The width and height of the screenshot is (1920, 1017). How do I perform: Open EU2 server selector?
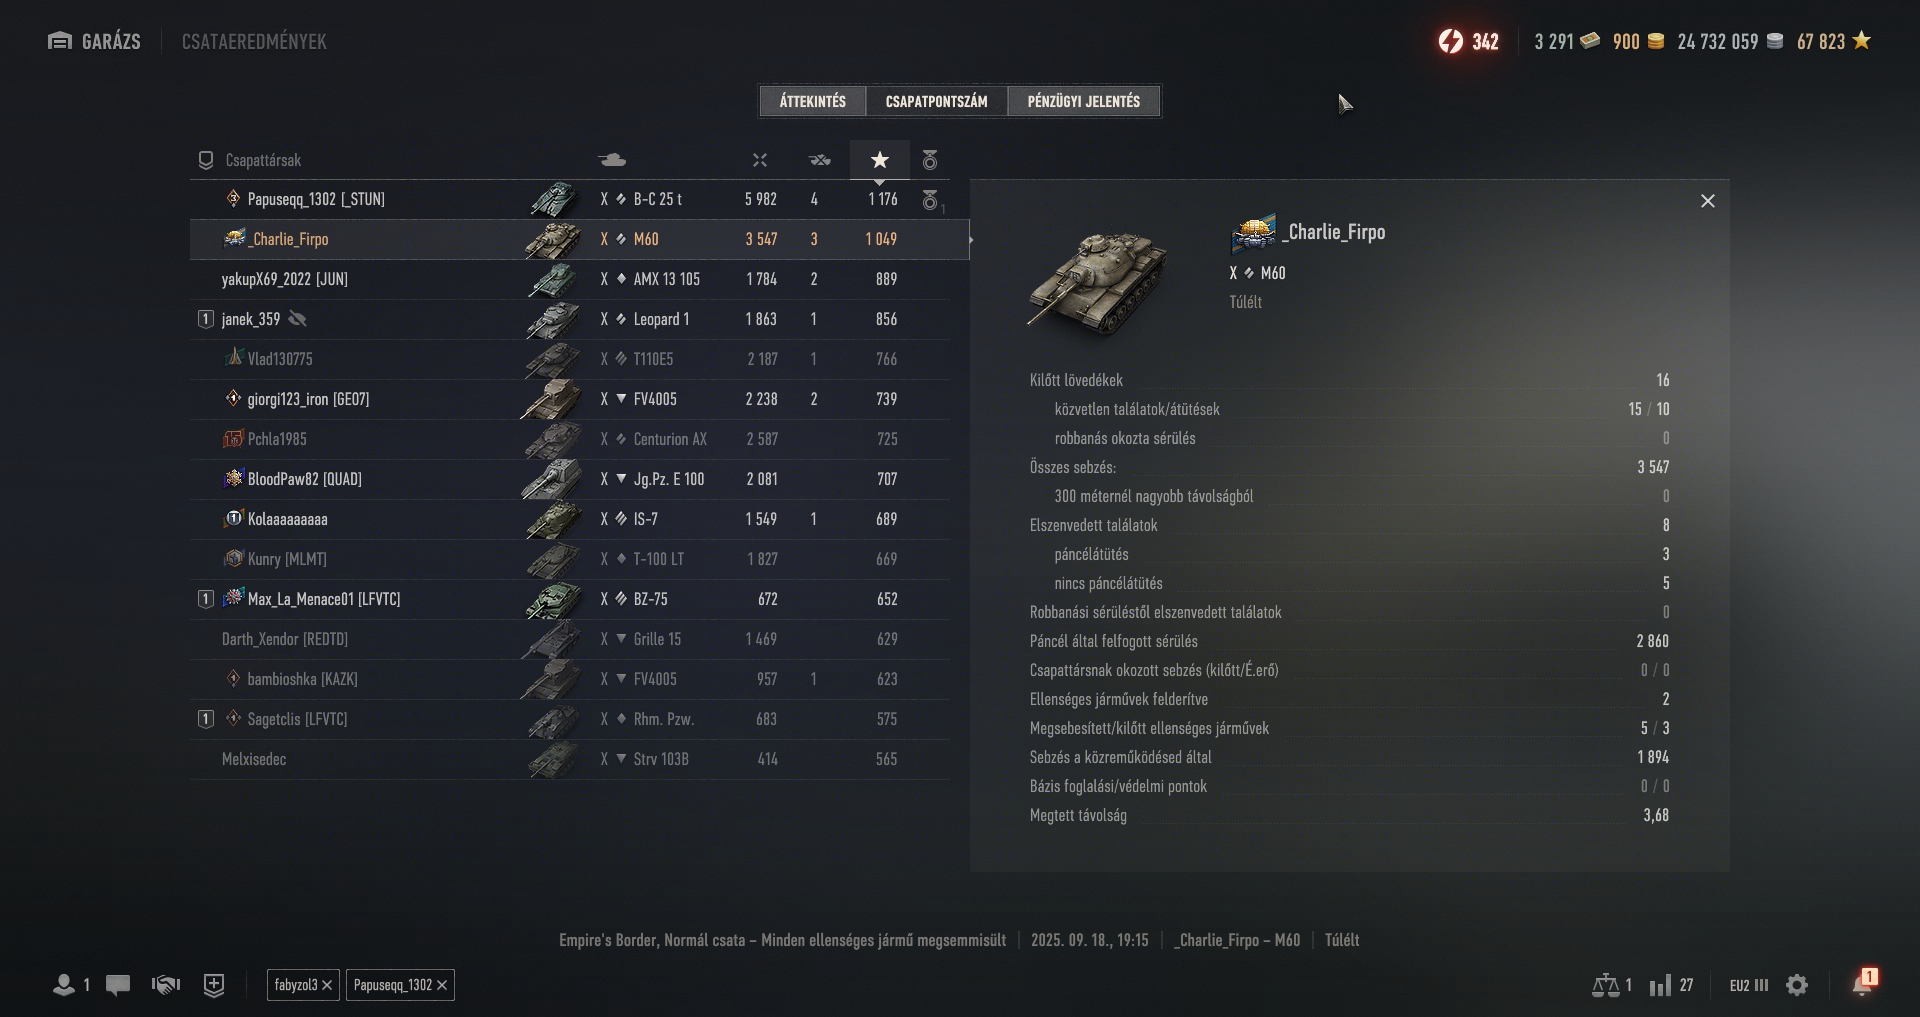point(1749,985)
